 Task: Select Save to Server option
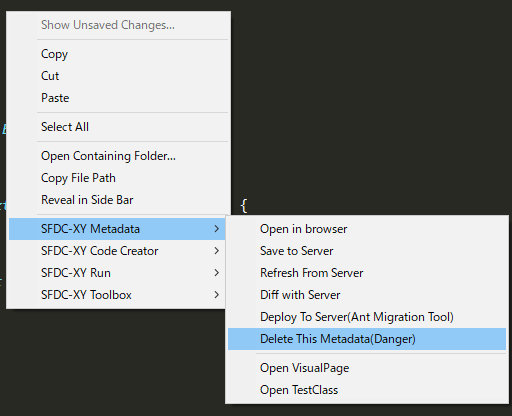point(367,251)
